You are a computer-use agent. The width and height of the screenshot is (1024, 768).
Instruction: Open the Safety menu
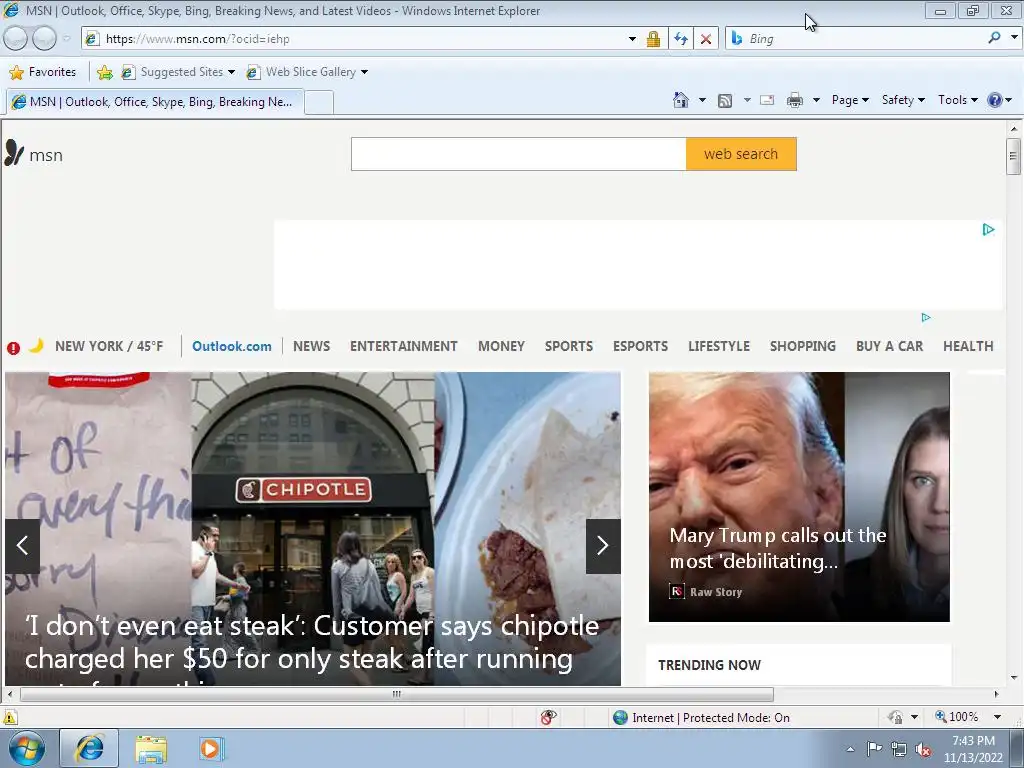click(x=903, y=100)
